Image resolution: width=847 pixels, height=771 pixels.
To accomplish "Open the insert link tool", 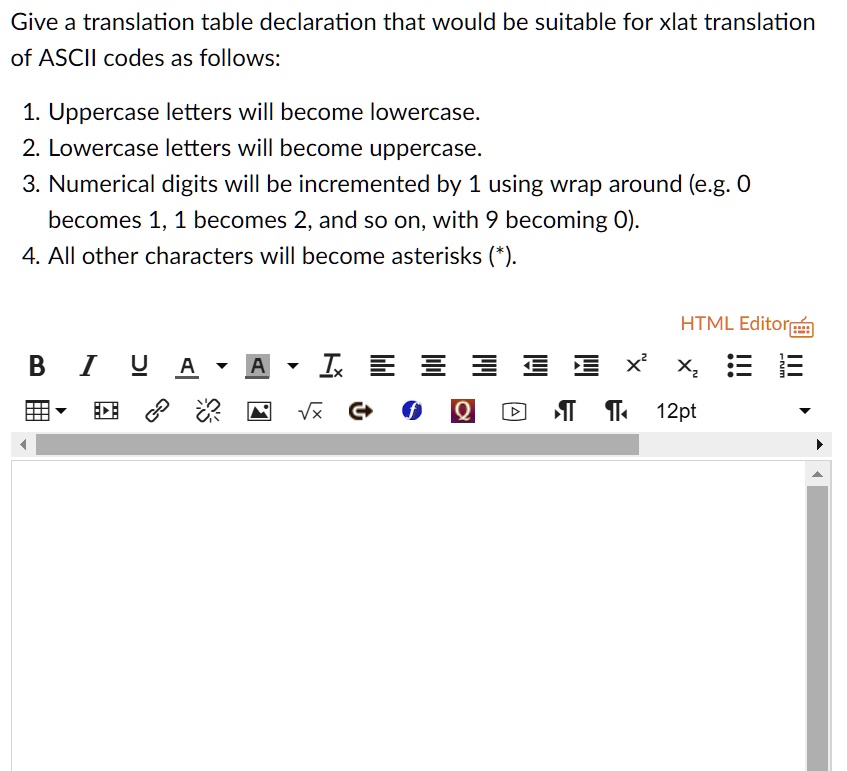I will [x=156, y=410].
